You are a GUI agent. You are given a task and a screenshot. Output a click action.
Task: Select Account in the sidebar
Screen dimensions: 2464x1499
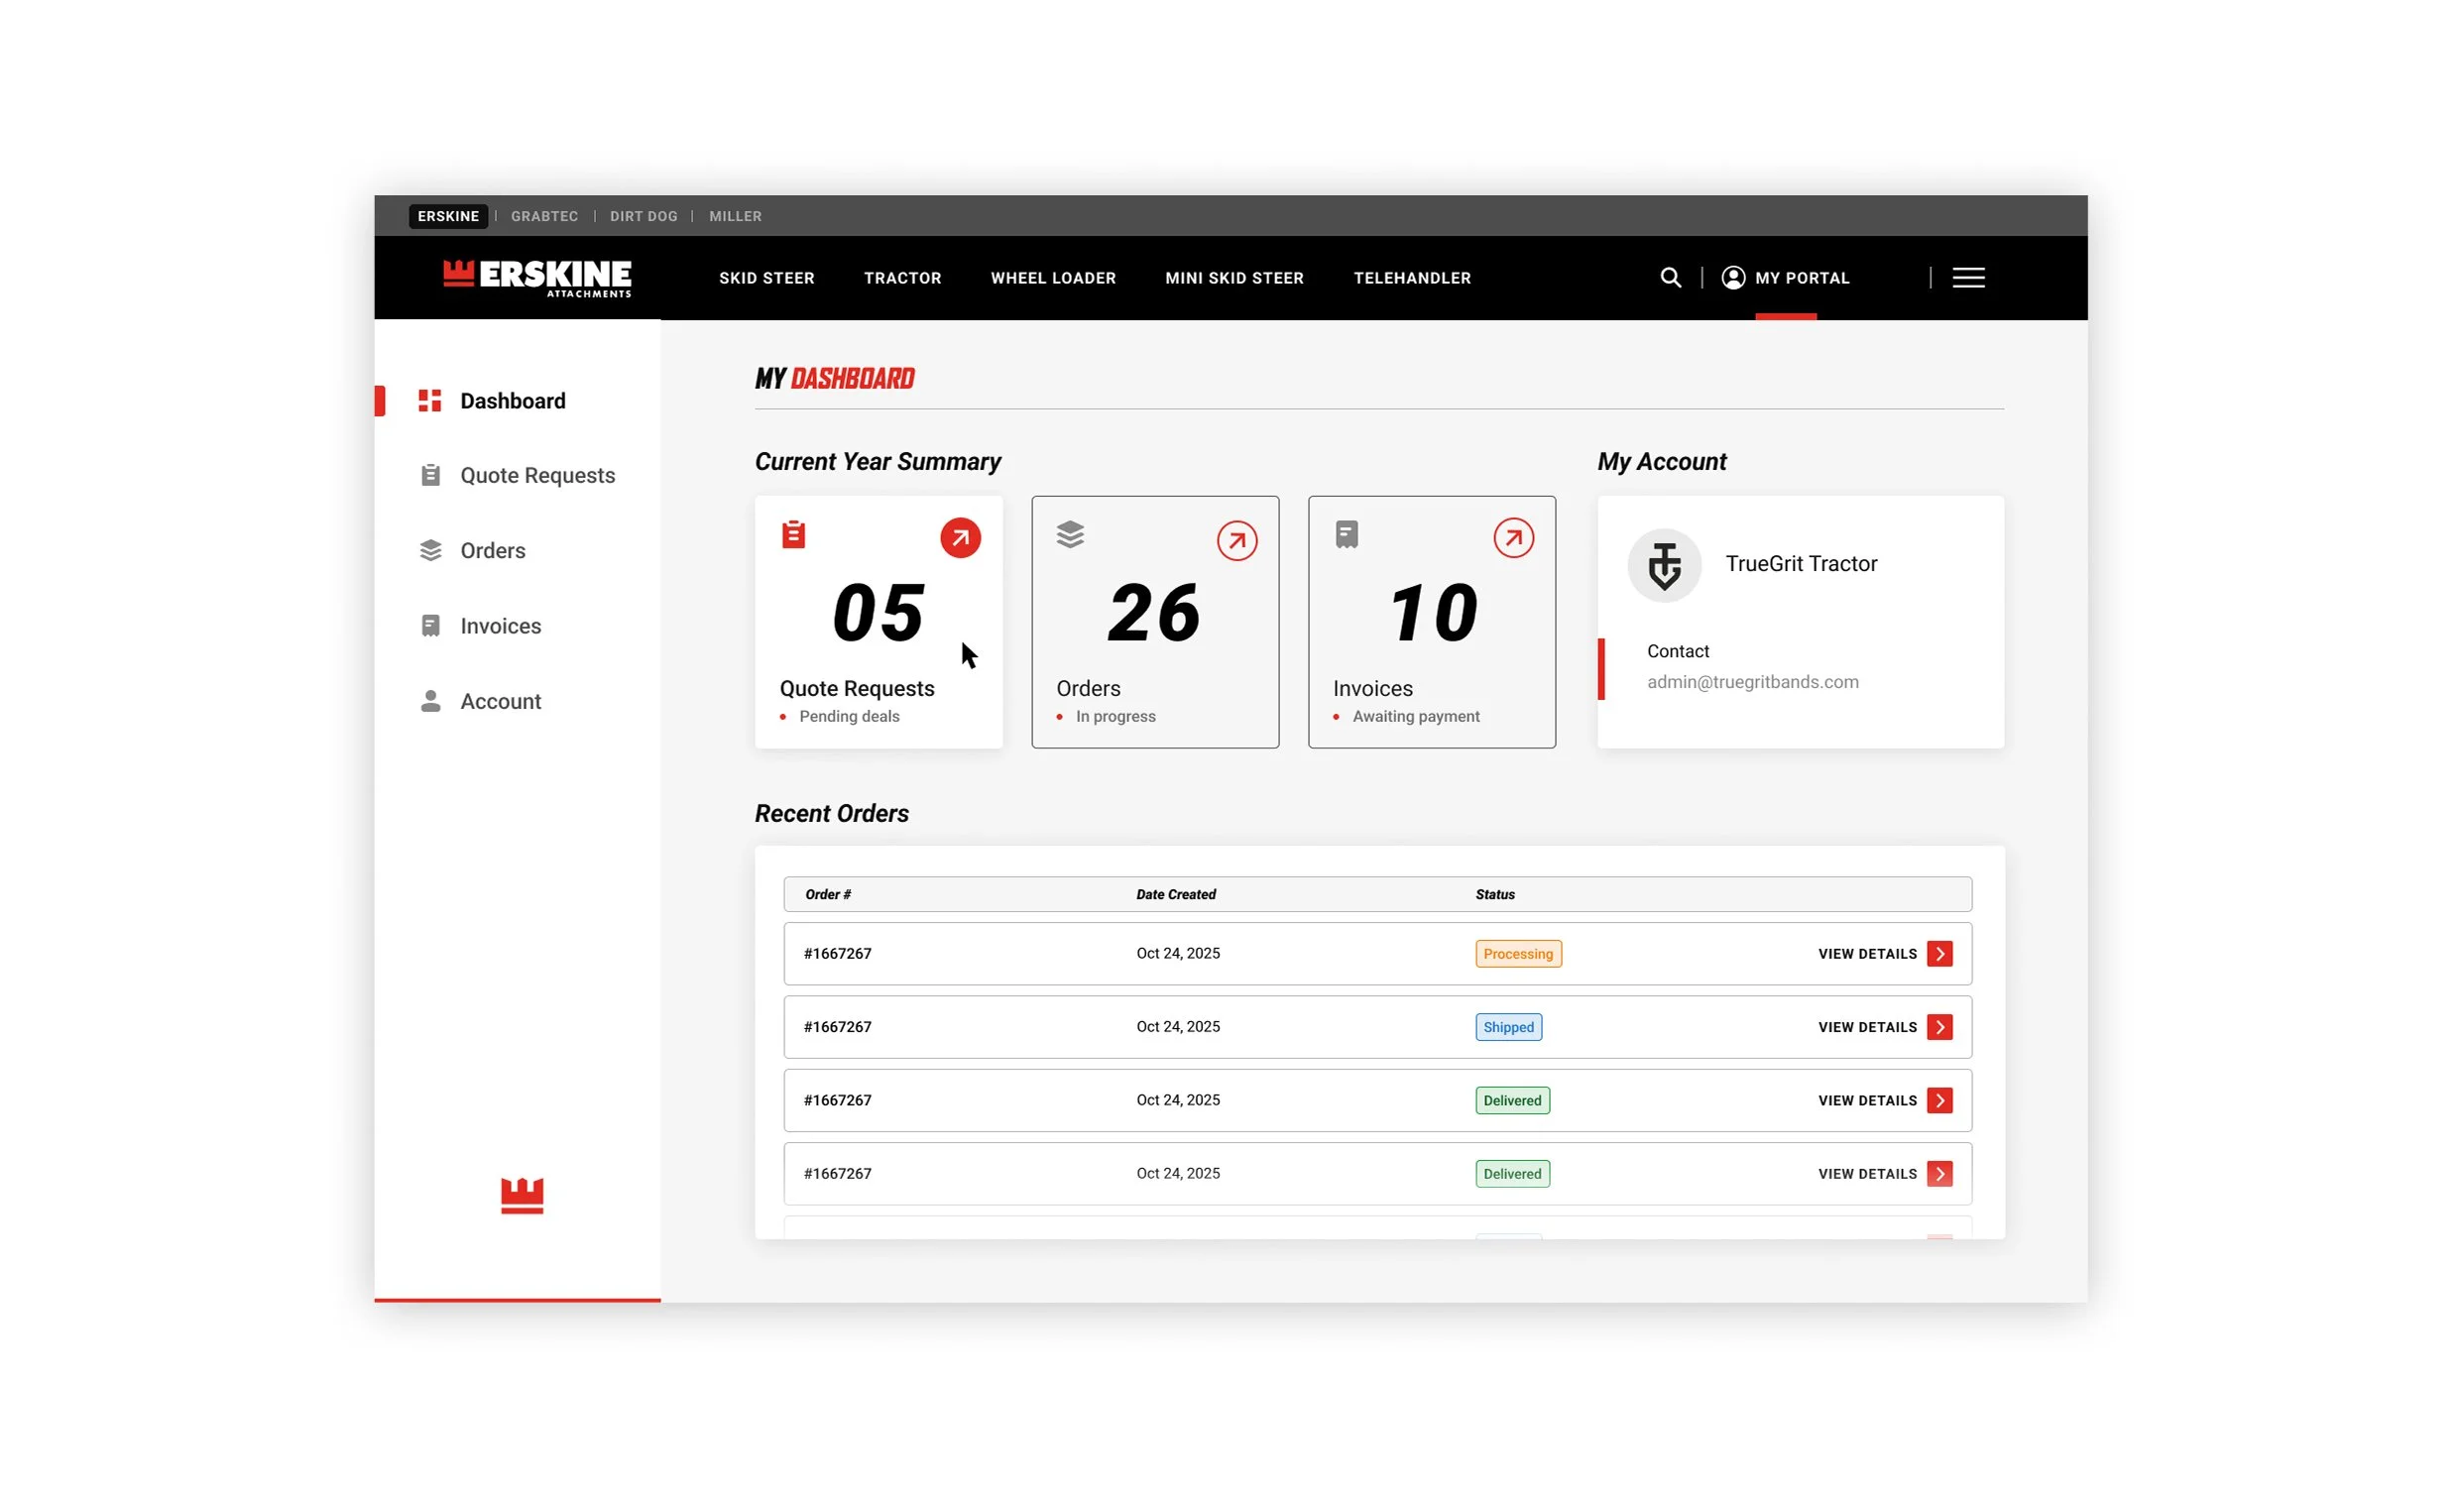[x=500, y=701]
